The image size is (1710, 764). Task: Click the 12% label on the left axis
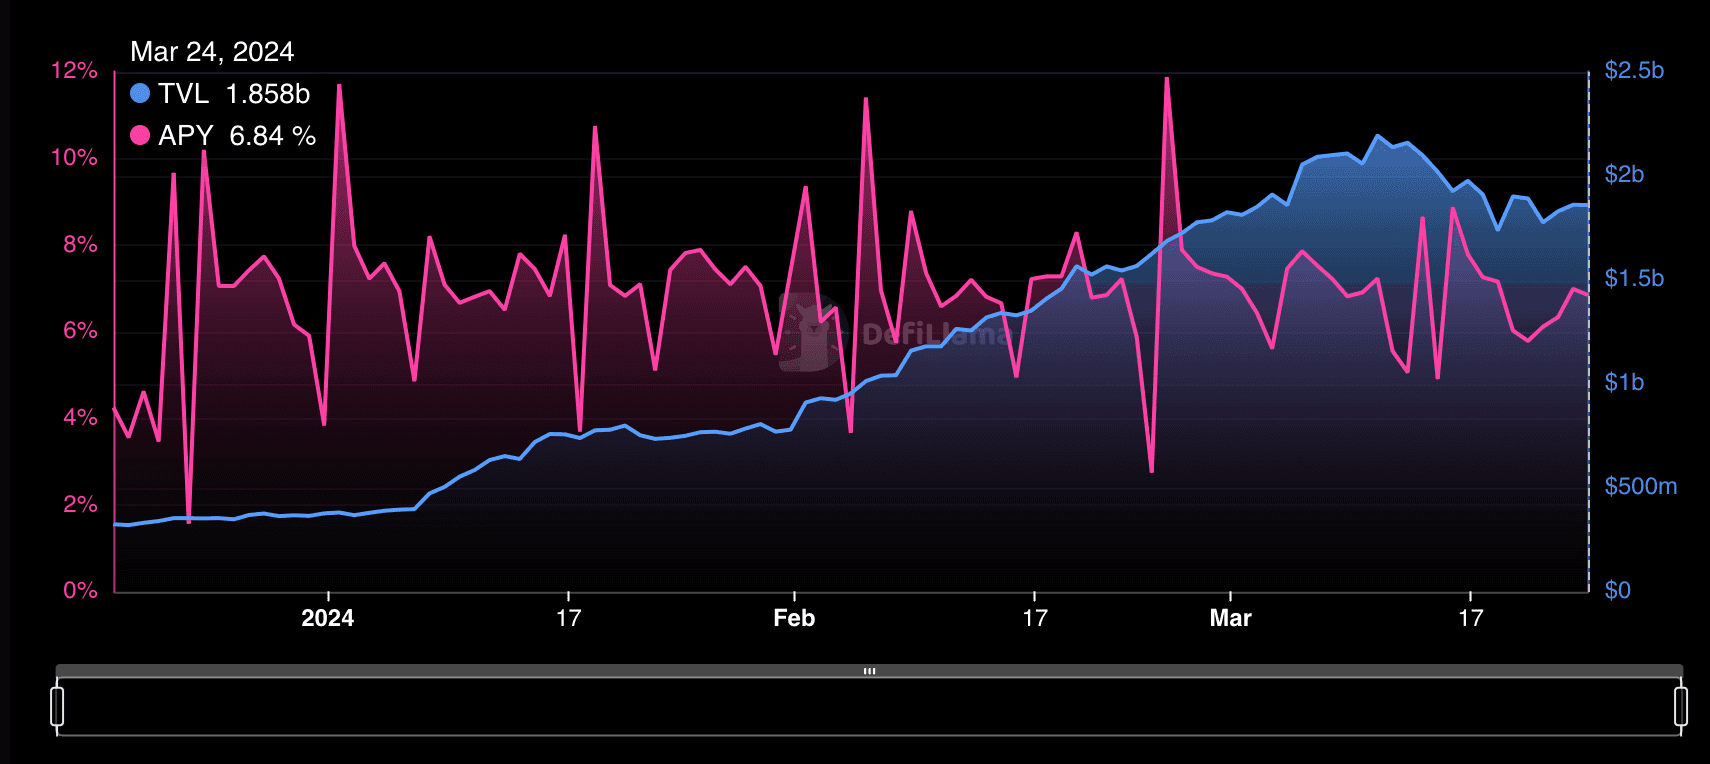75,70
